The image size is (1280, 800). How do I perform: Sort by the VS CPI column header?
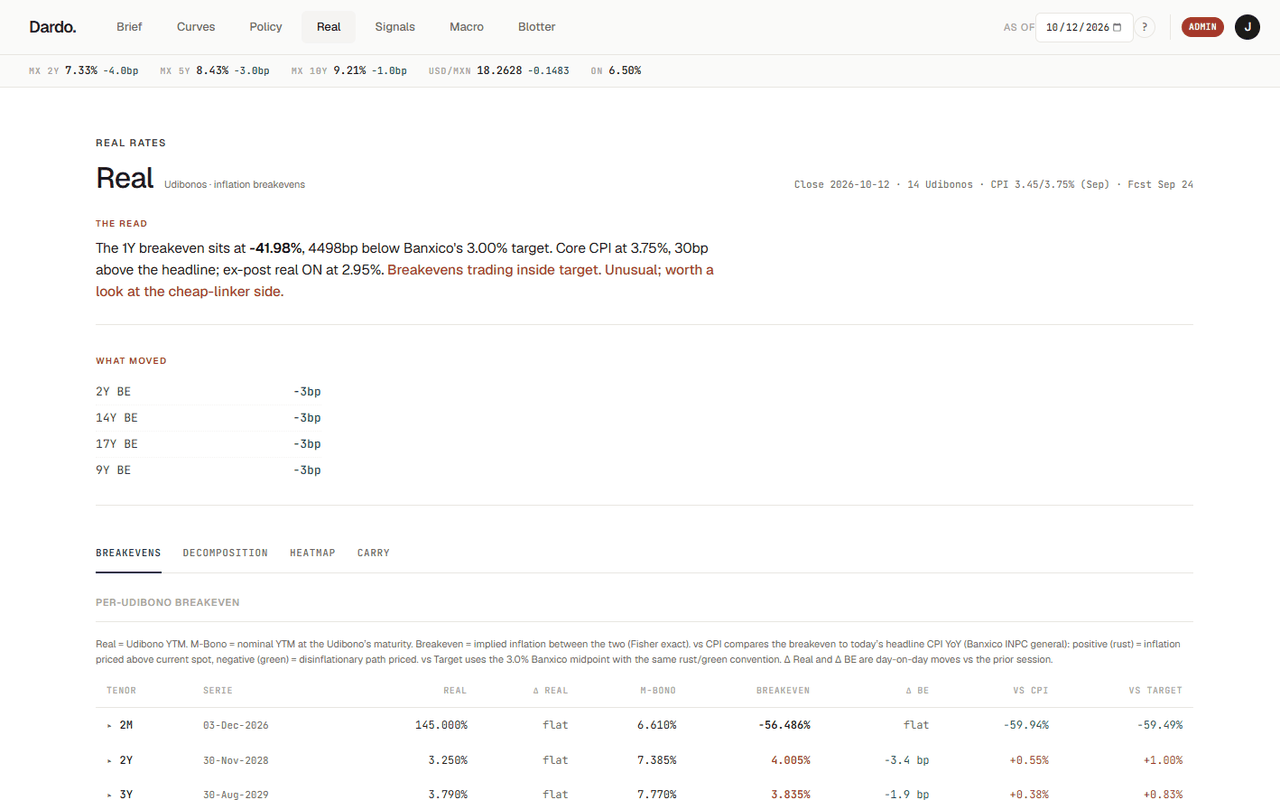(1030, 690)
